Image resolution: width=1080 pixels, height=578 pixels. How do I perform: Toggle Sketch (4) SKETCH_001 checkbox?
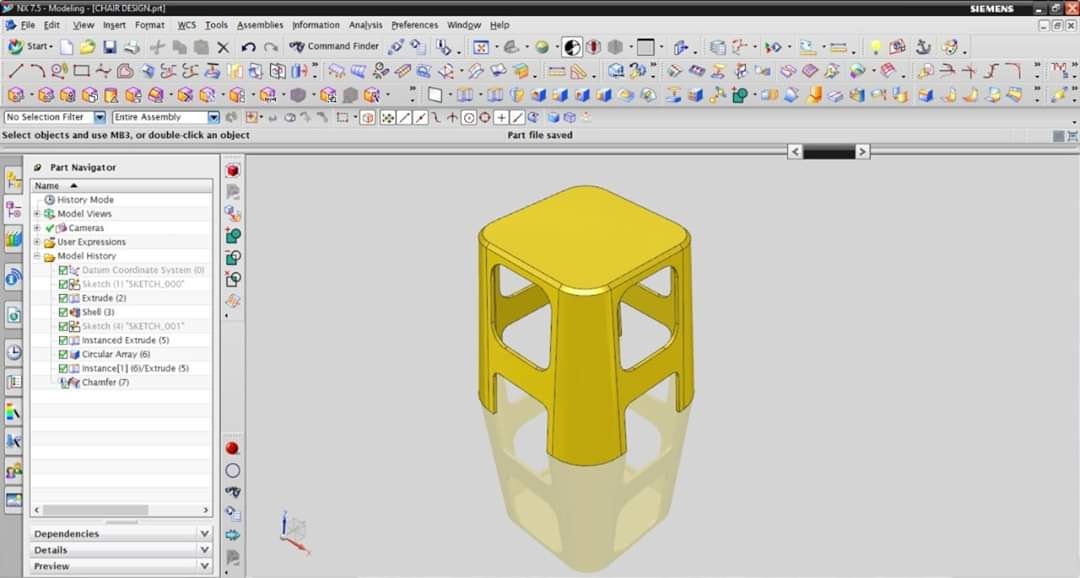63,326
